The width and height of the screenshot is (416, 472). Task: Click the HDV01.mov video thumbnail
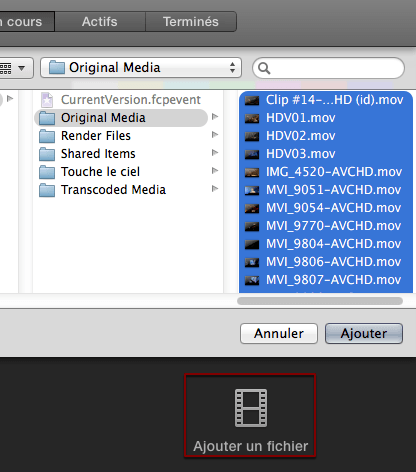tap(252, 118)
